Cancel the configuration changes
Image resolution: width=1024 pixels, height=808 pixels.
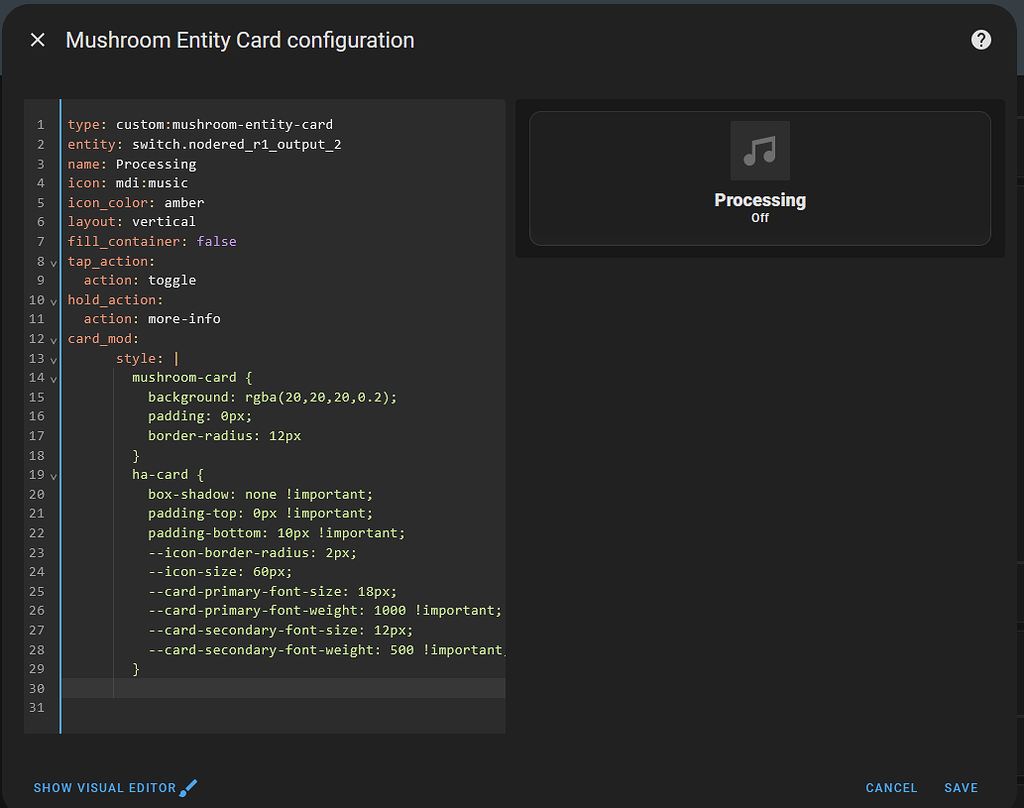tap(891, 787)
